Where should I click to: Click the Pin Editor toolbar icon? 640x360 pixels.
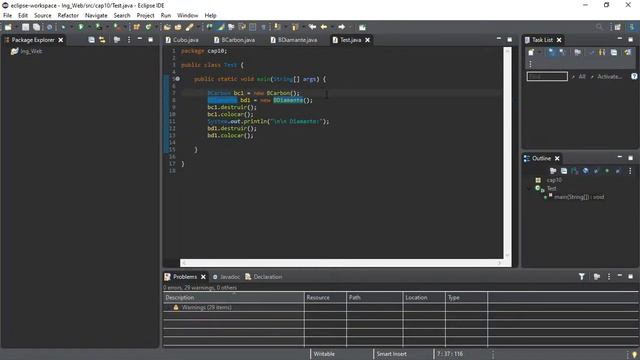pyautogui.click(x=362, y=27)
